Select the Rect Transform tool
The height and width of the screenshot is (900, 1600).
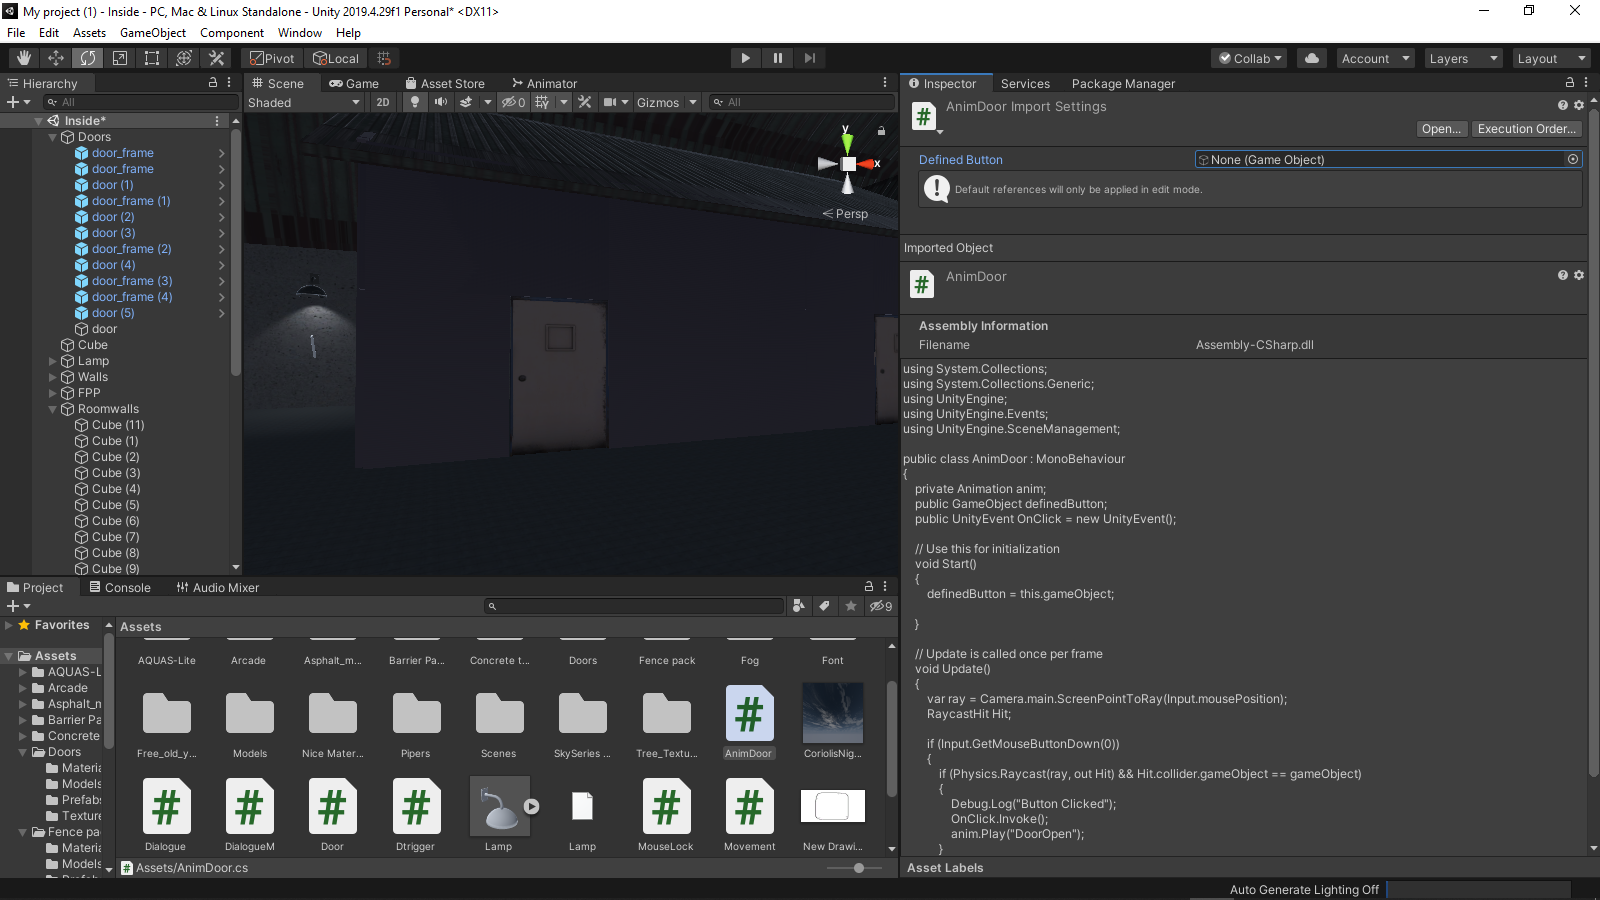tap(152, 58)
